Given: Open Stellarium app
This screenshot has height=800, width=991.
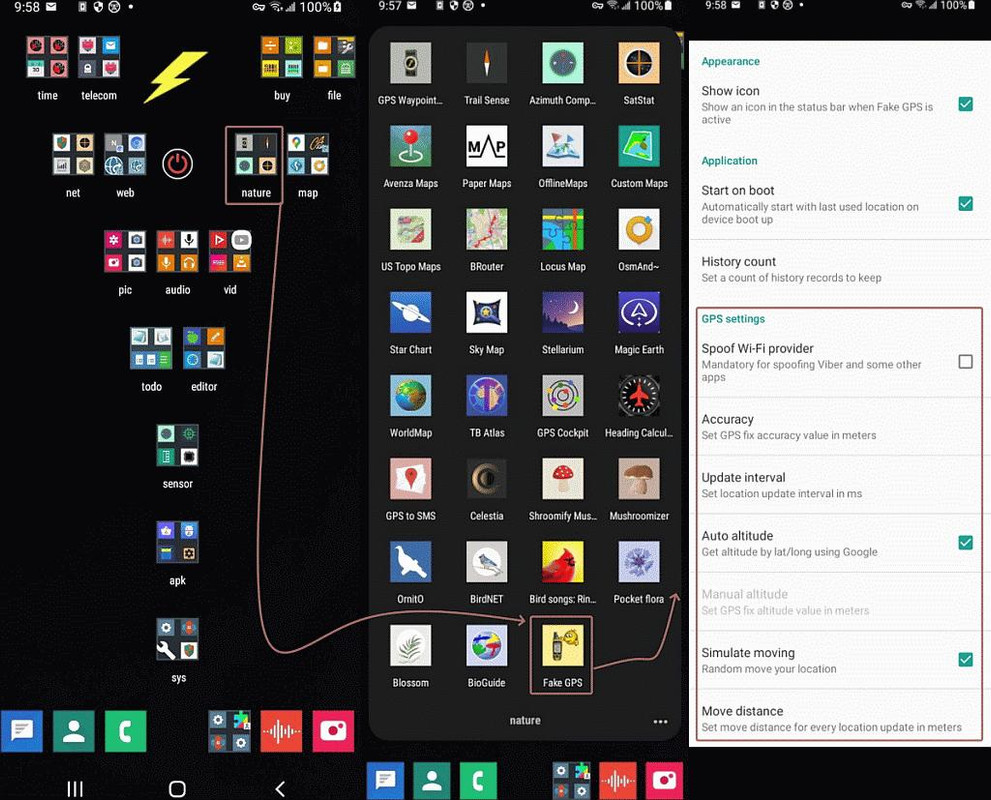Looking at the screenshot, I should [562, 312].
